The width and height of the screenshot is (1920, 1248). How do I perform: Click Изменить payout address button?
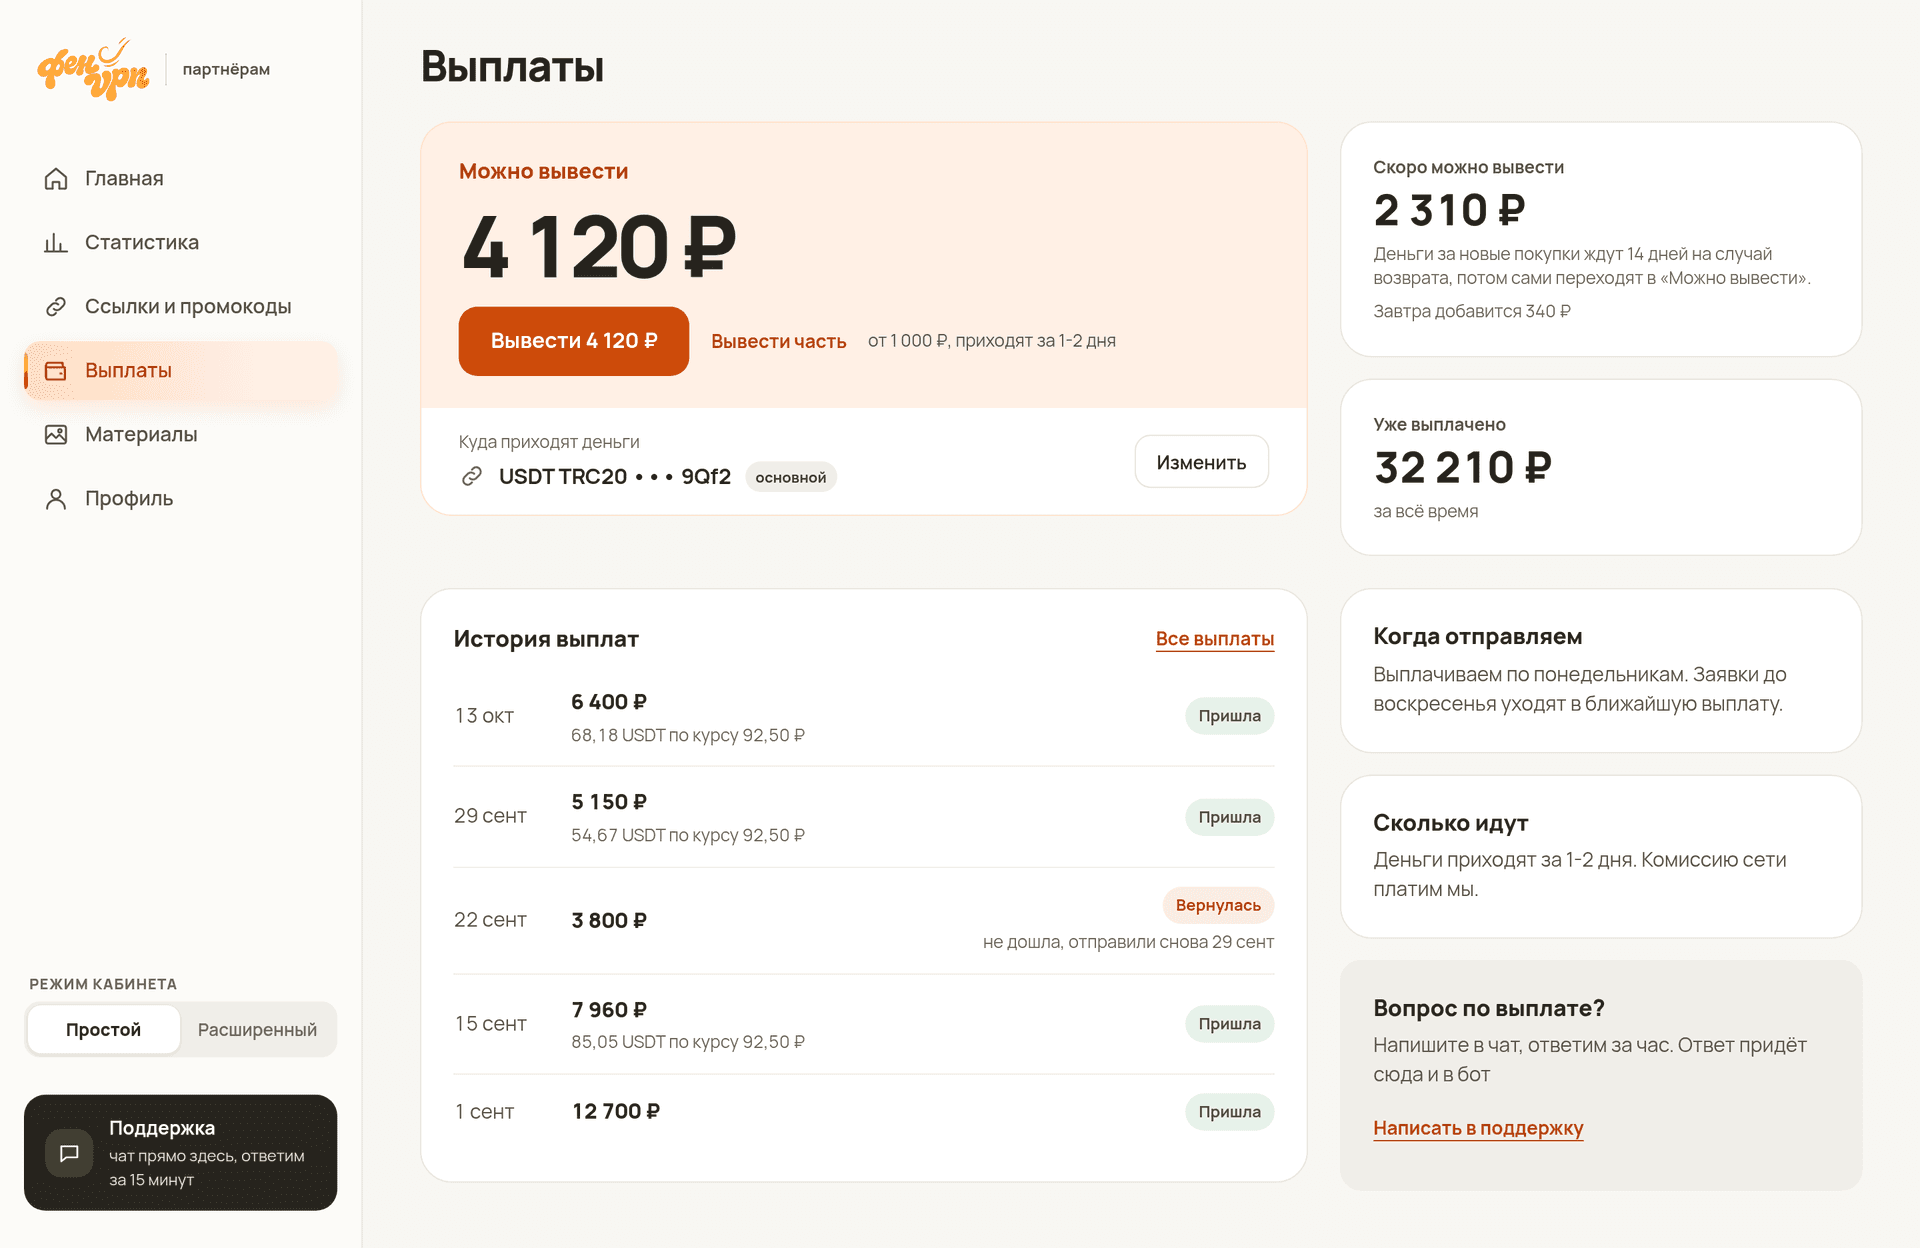[x=1201, y=462]
